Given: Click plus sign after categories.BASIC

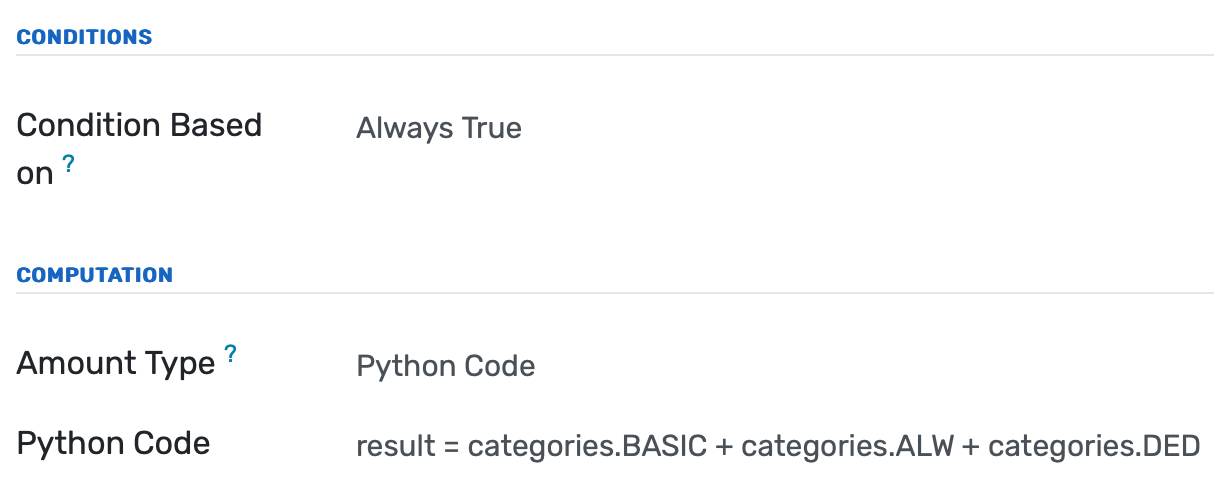Looking at the screenshot, I should click(x=725, y=446).
